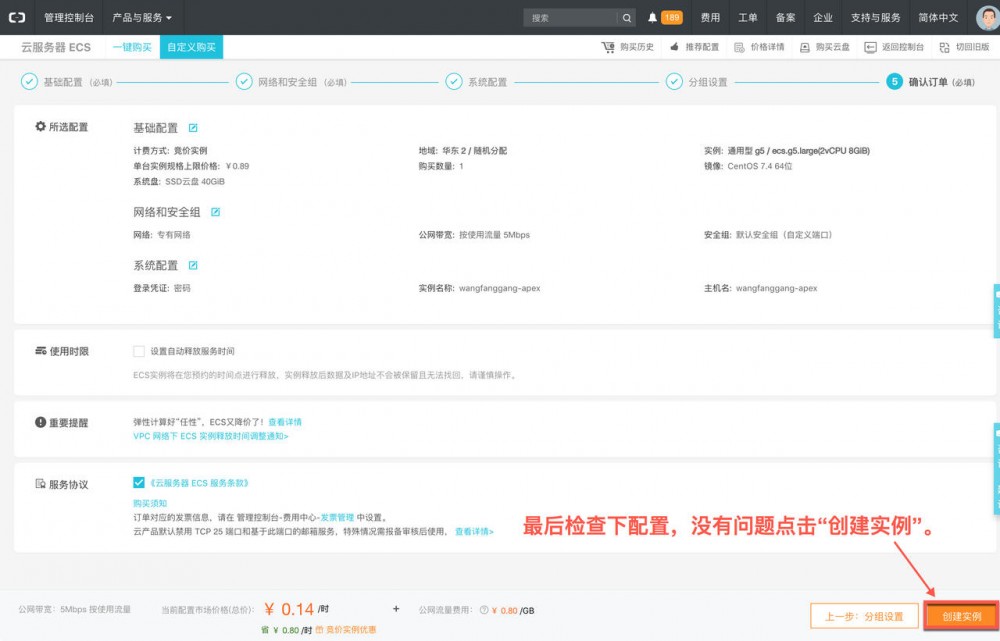This screenshot has width=1000, height=641.
Task: Click 返回控制台 to return to console
Action: [x=899, y=46]
